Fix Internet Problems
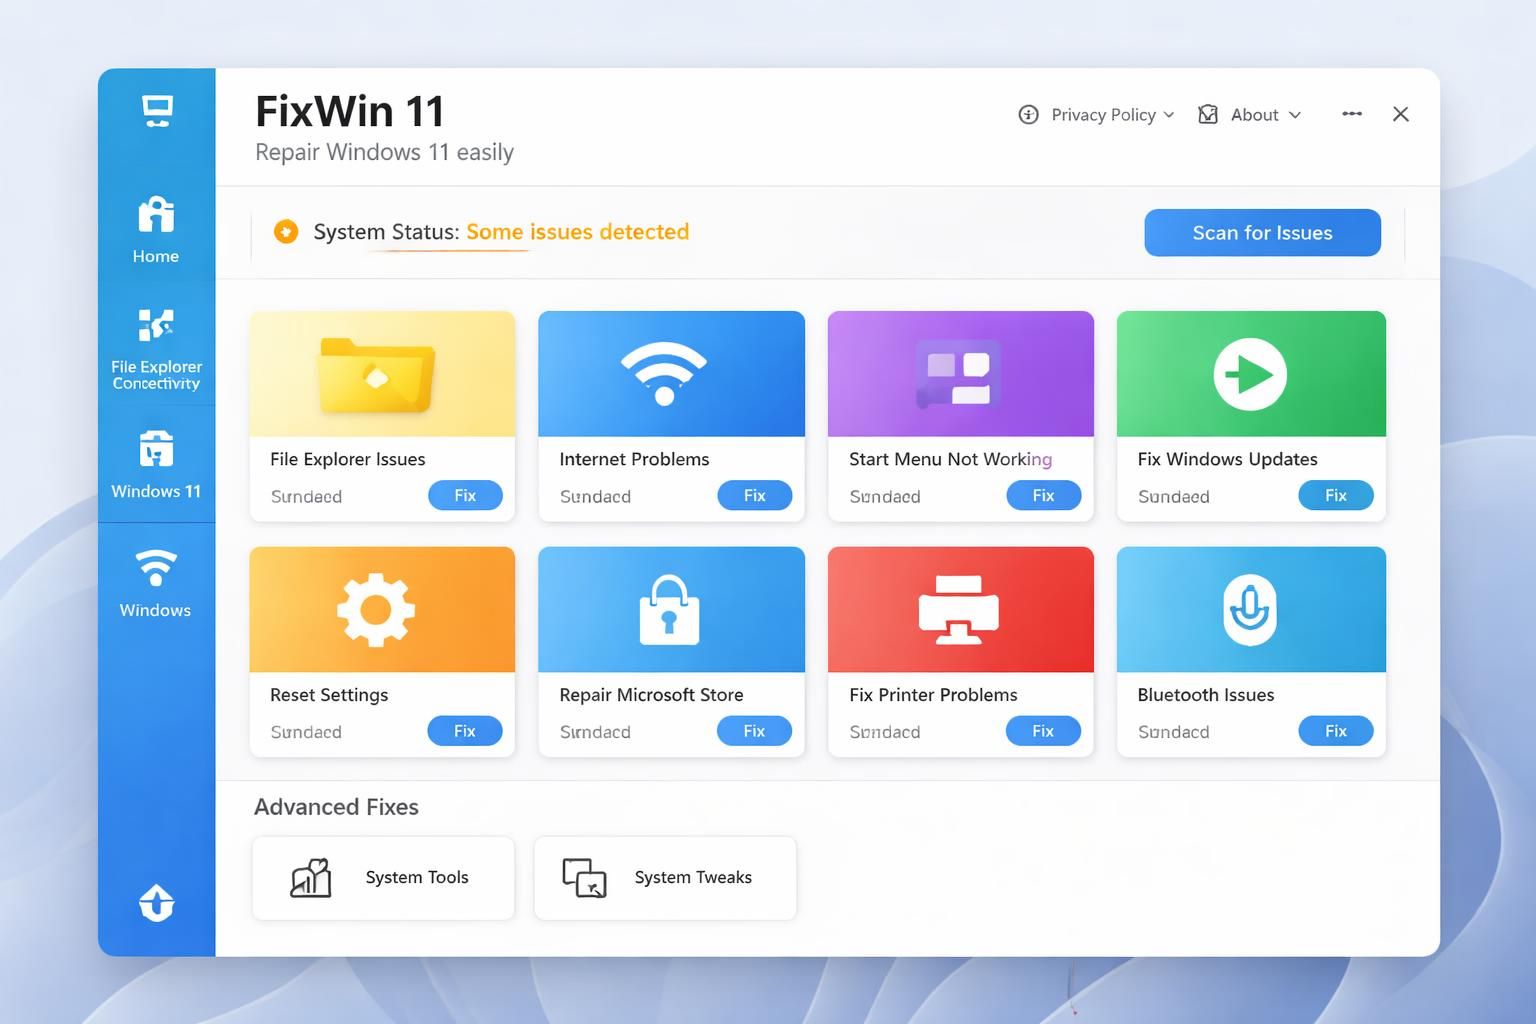This screenshot has width=1536, height=1024. 754,496
